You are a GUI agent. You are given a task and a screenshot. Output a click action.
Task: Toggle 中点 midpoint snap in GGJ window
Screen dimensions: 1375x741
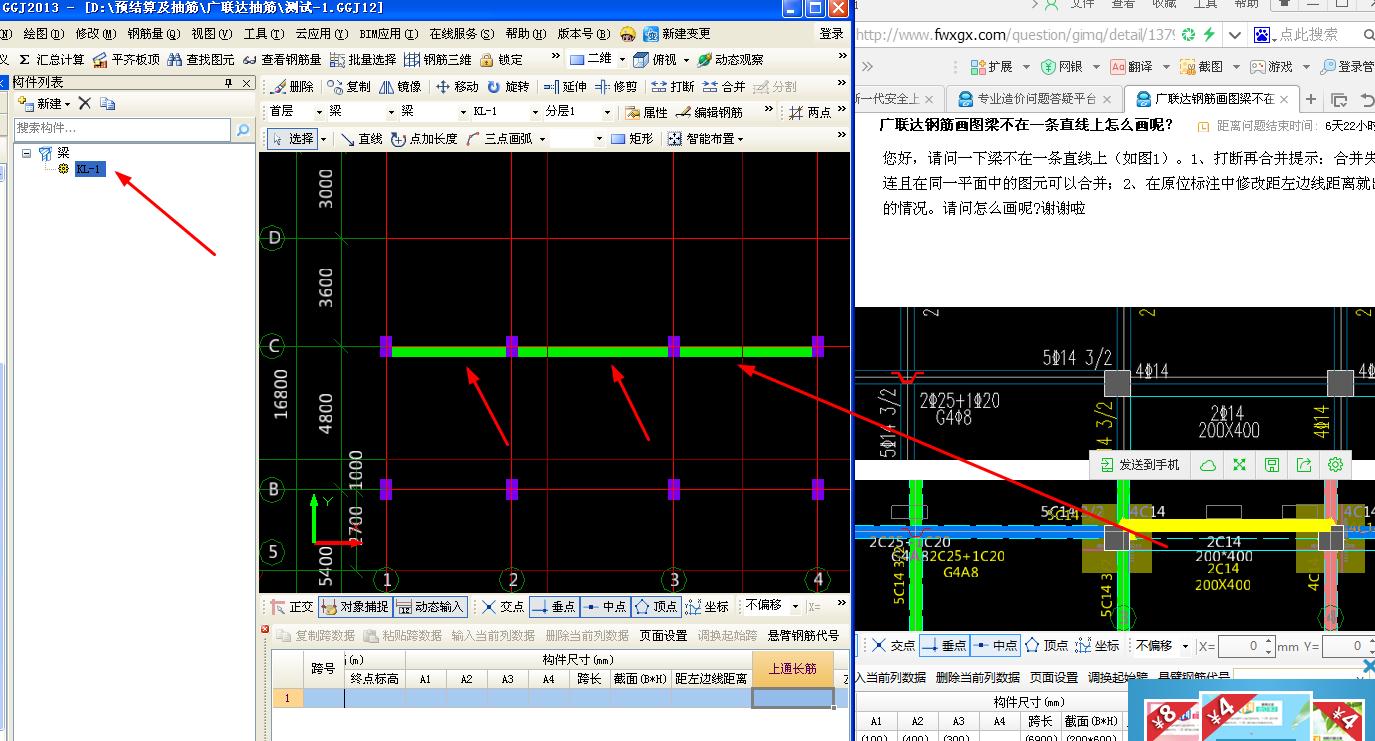(x=604, y=607)
